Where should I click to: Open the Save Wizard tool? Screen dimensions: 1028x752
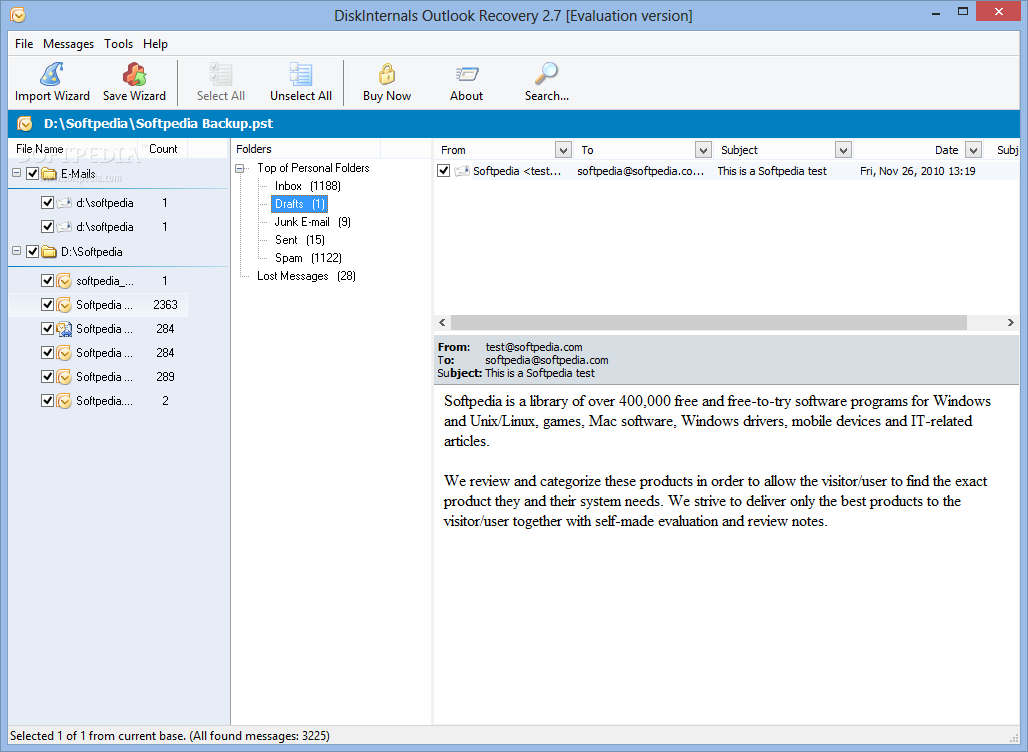point(134,82)
